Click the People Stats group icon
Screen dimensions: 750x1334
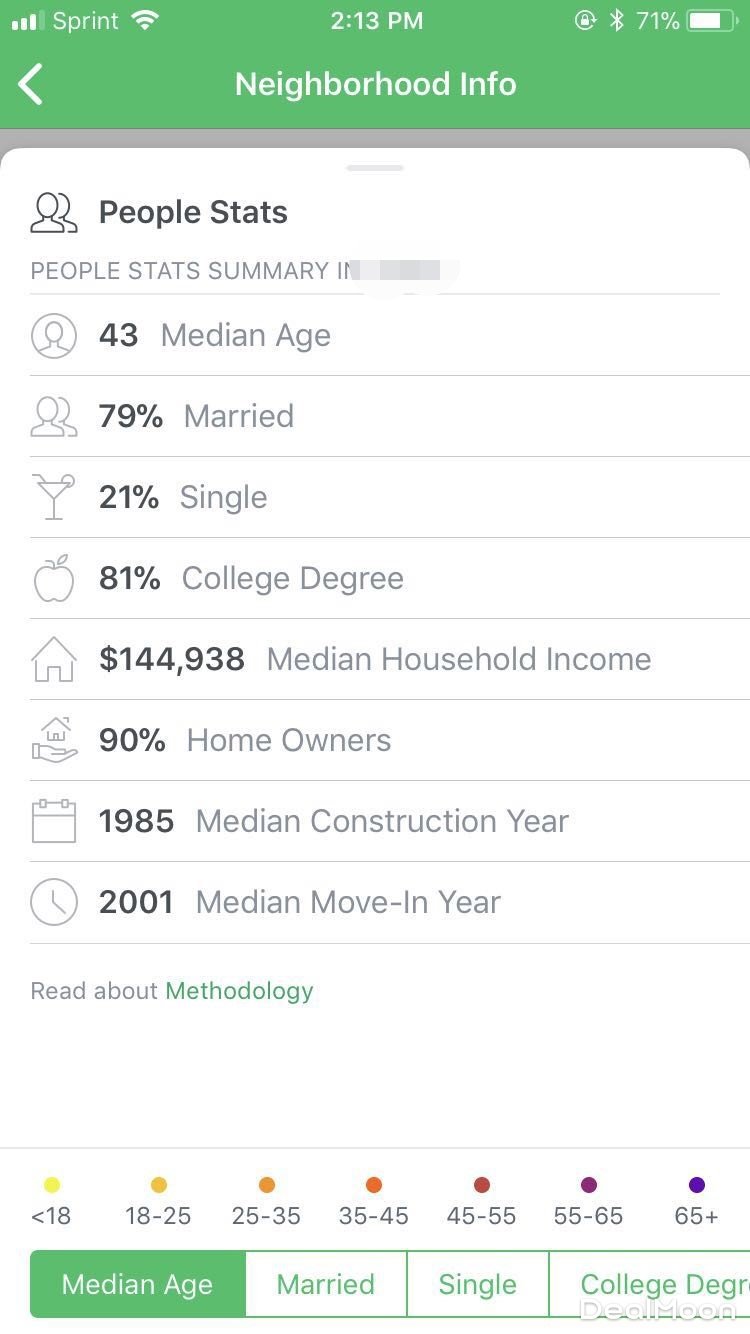(54, 213)
